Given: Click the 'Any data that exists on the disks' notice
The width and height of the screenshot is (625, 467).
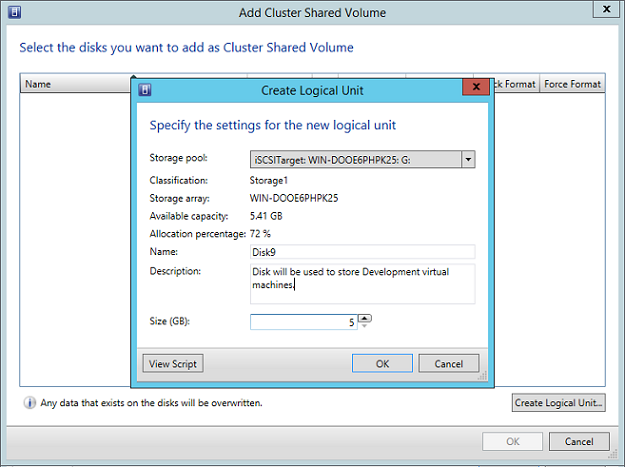Looking at the screenshot, I should click(151, 403).
